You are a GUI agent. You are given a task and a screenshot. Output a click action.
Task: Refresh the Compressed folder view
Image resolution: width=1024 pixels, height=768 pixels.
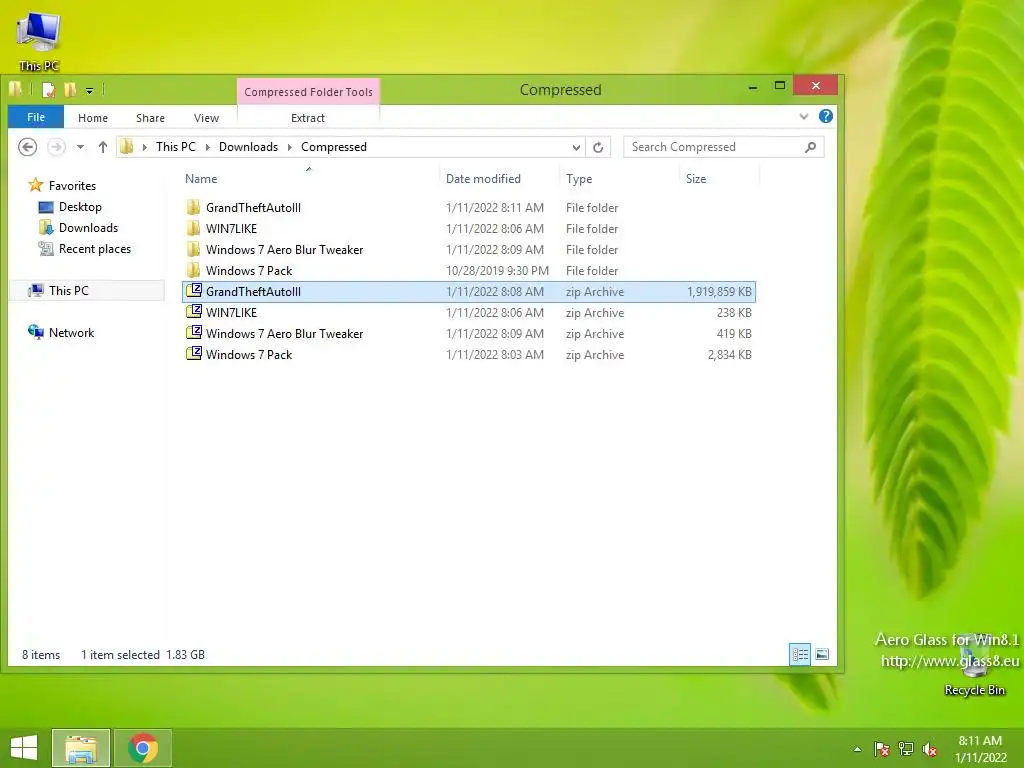(598, 147)
